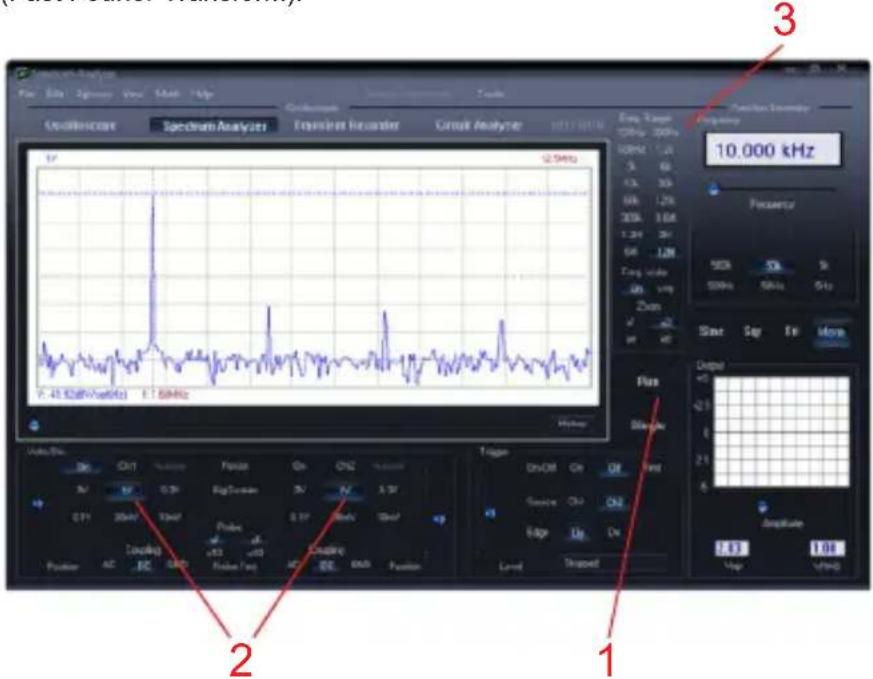Click the Amplitude slider handle
The height and width of the screenshot is (679, 873).
pos(762,506)
